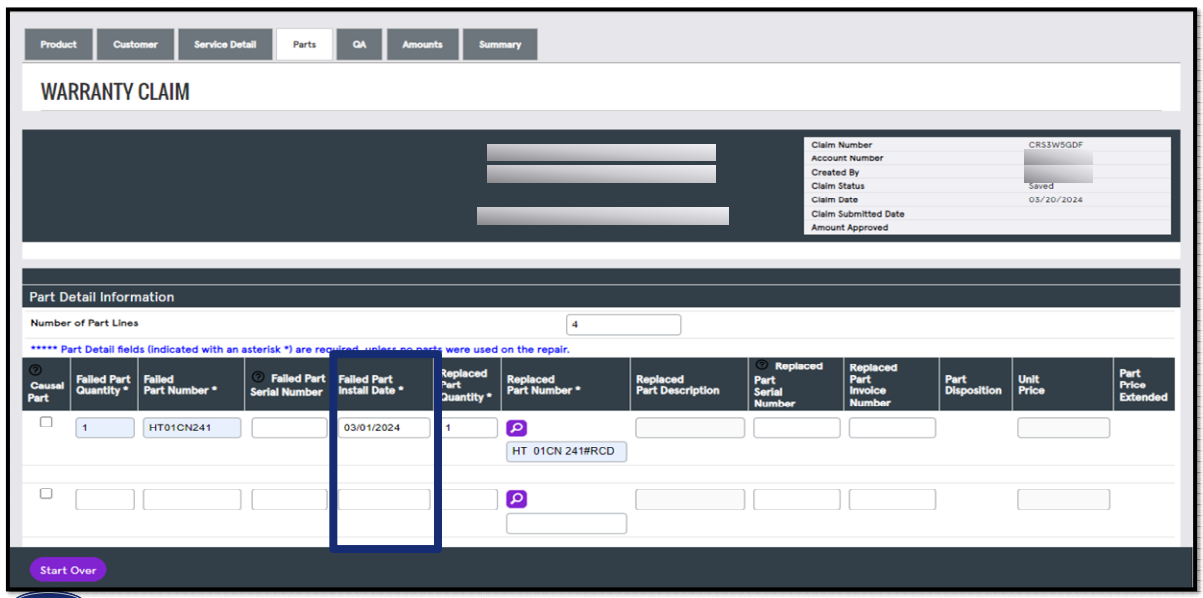The image size is (1203, 598).
Task: View the claim Summary tab
Action: coord(500,44)
